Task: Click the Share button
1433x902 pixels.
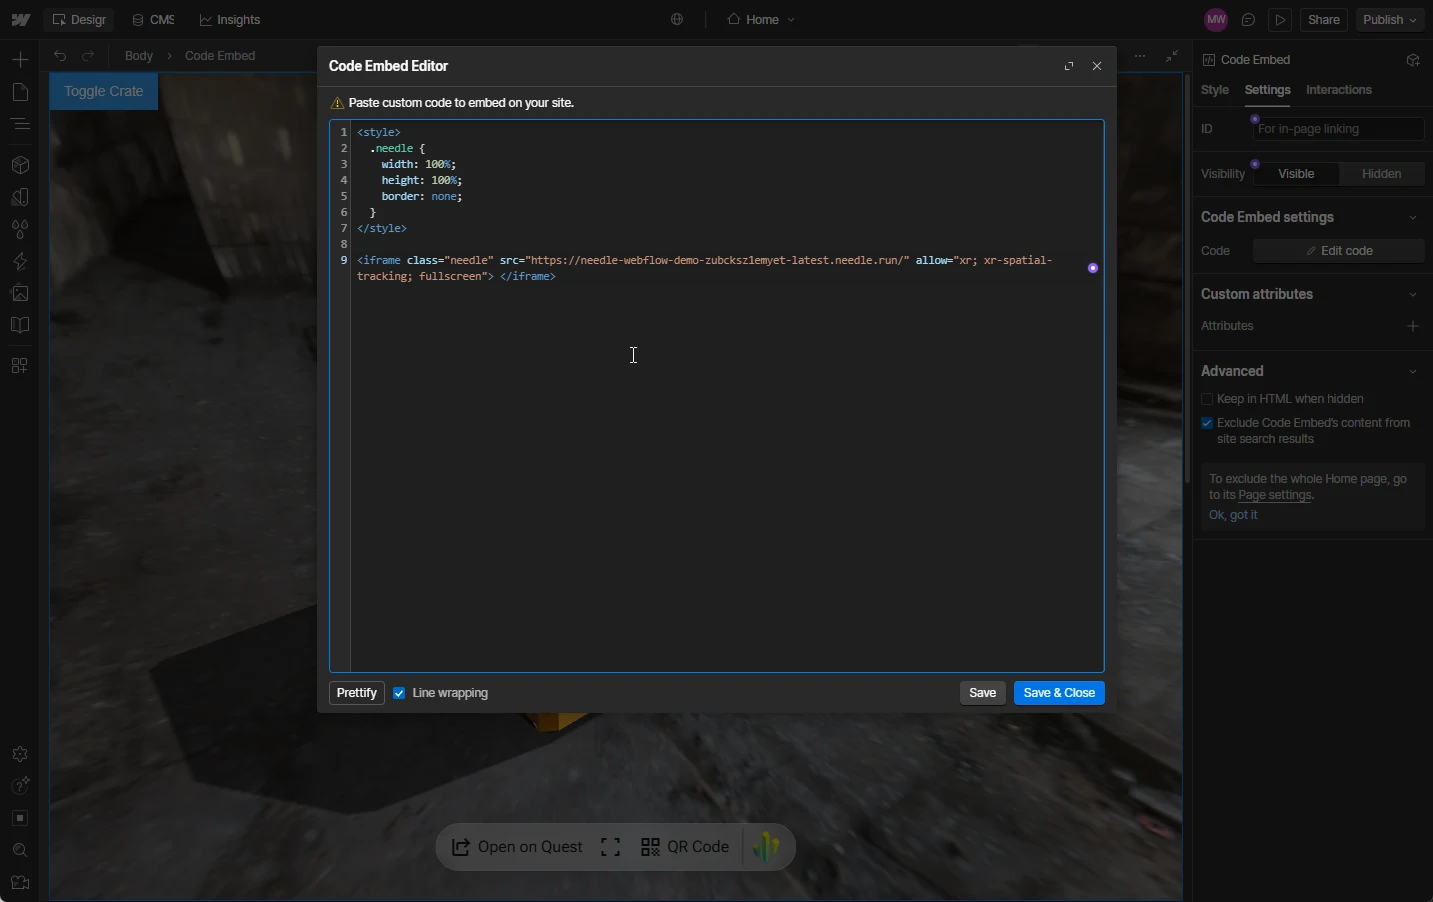Action: (1324, 20)
